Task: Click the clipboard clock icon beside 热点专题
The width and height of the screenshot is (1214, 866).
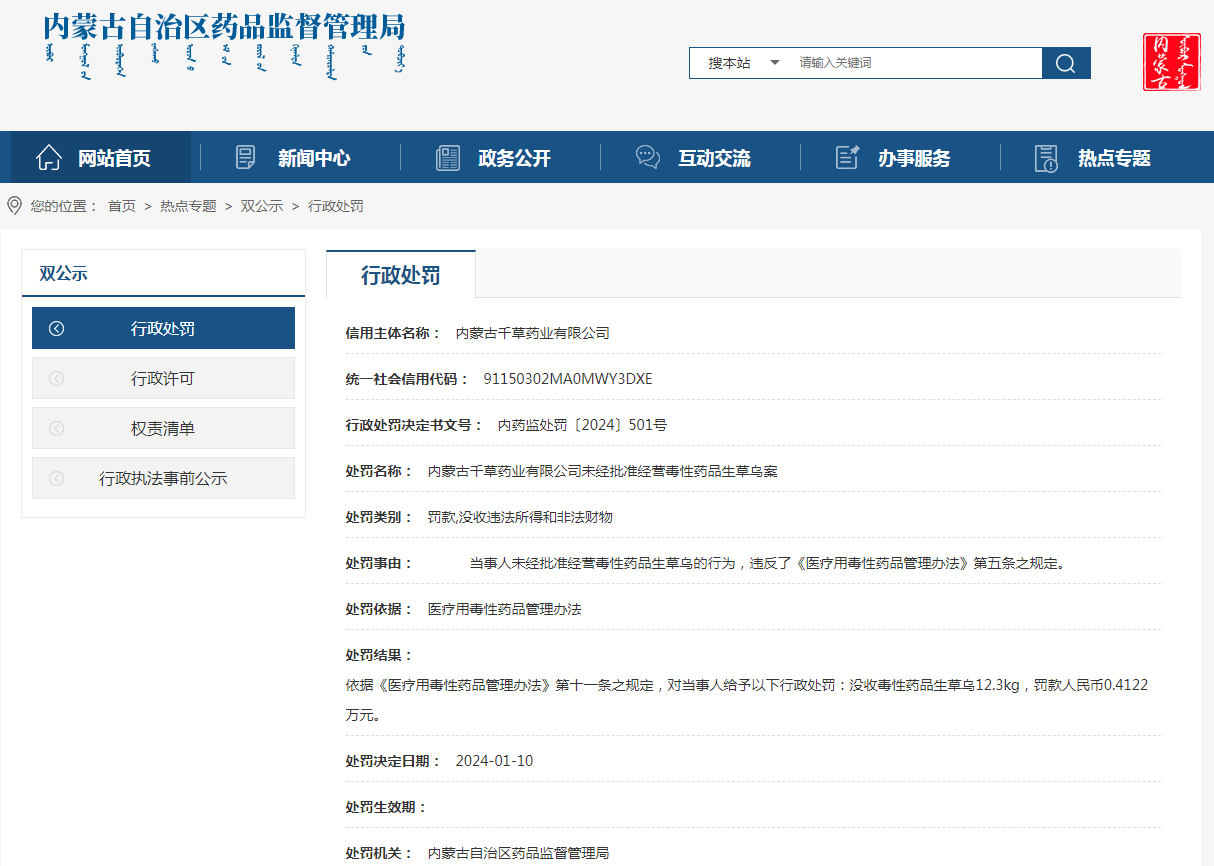Action: tap(1046, 158)
